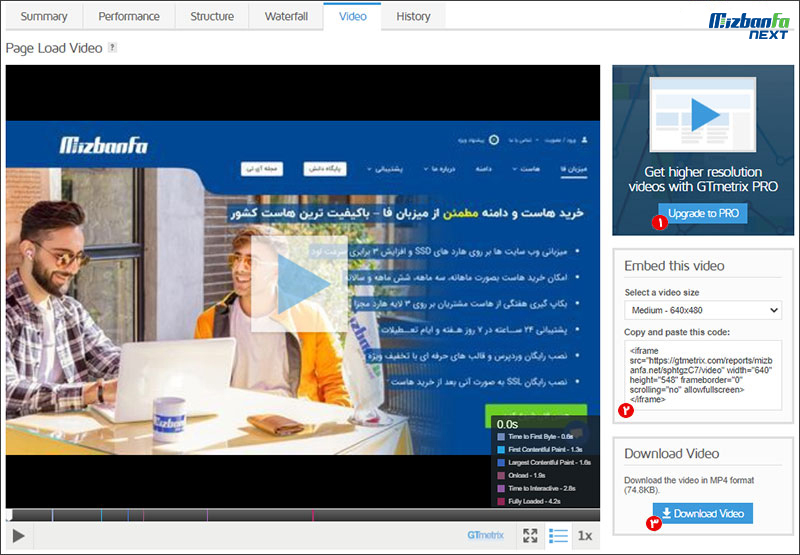
Task: Go to the Structure tab
Action: coord(212,16)
